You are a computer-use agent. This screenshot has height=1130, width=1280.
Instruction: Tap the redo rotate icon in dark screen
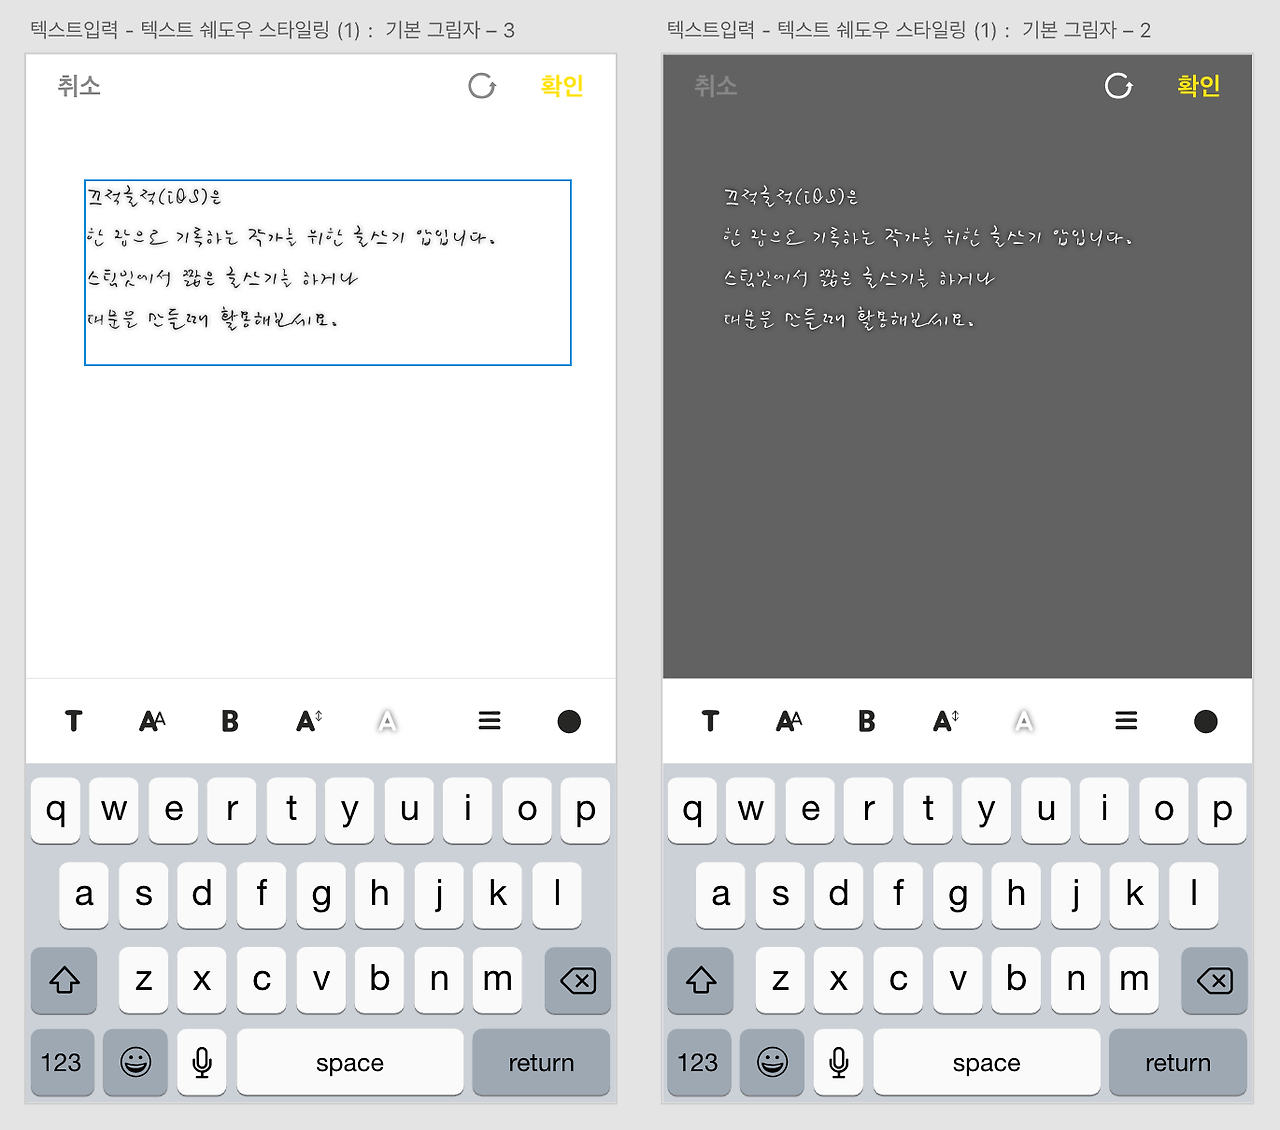(x=1119, y=86)
